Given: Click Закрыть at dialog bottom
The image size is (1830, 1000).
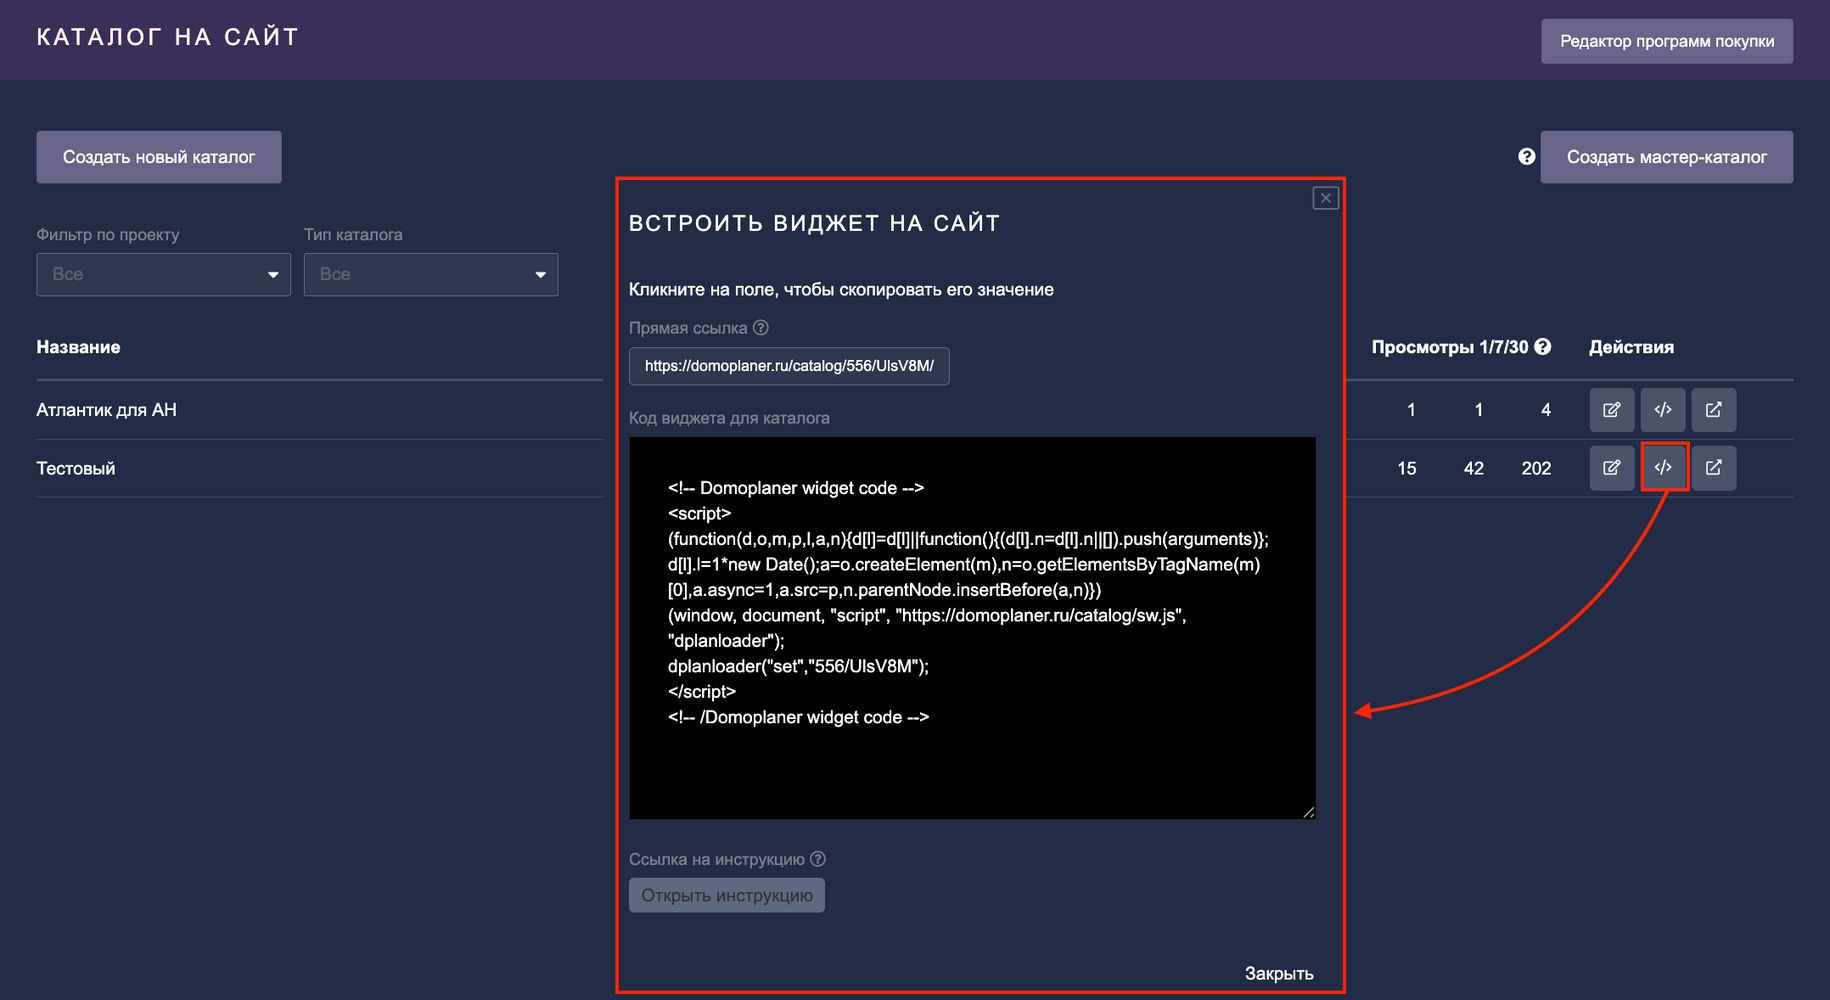Looking at the screenshot, I should (x=1278, y=973).
